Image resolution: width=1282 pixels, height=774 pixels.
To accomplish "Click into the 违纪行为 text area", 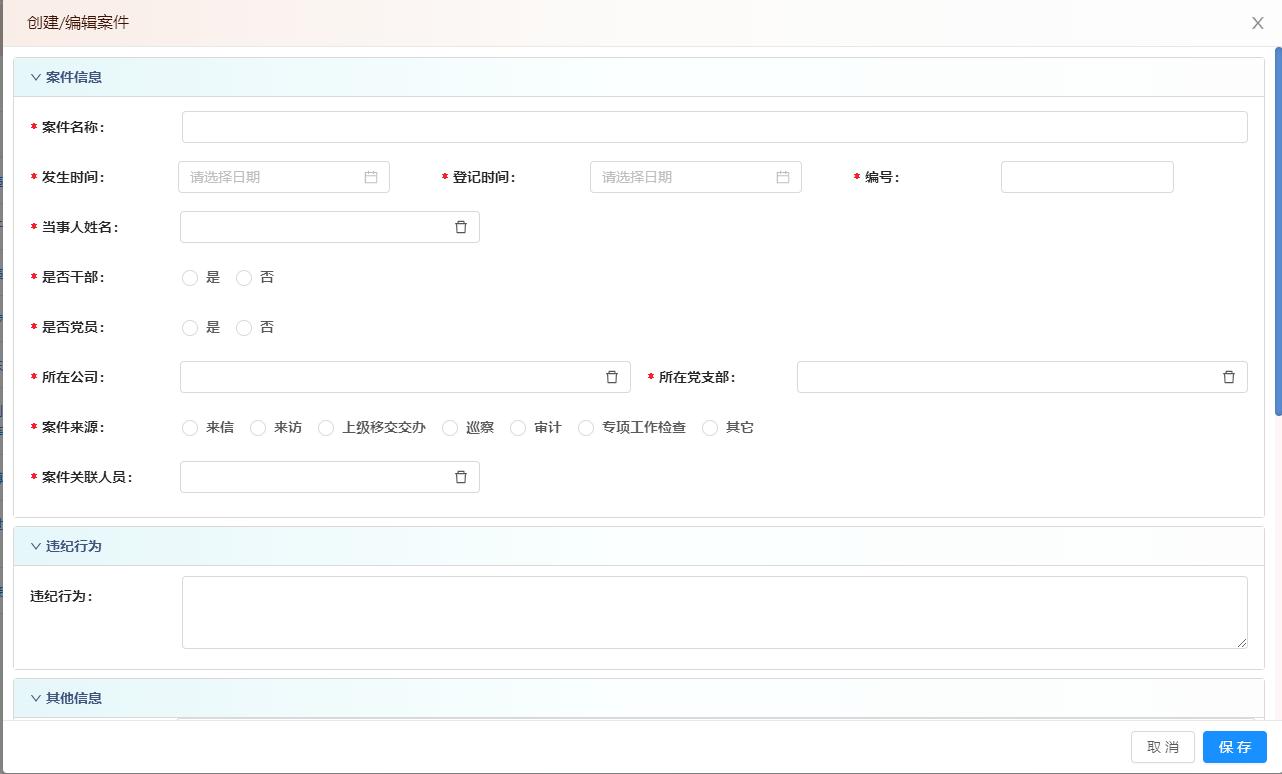I will point(715,612).
